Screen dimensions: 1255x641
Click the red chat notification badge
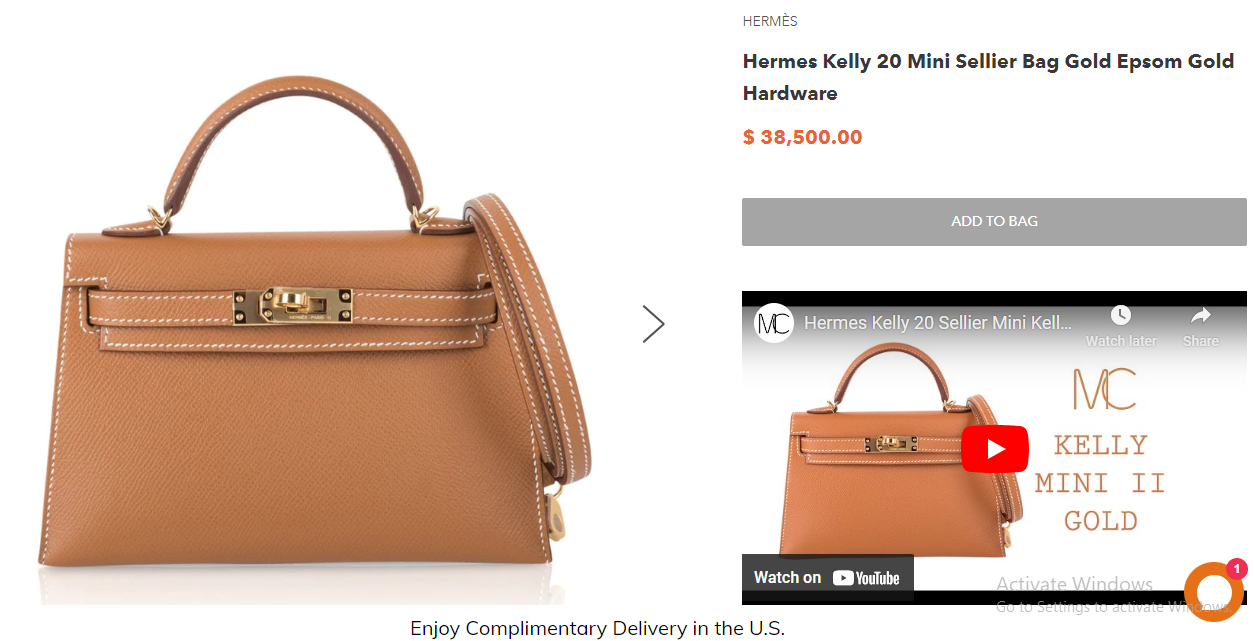click(x=1236, y=569)
